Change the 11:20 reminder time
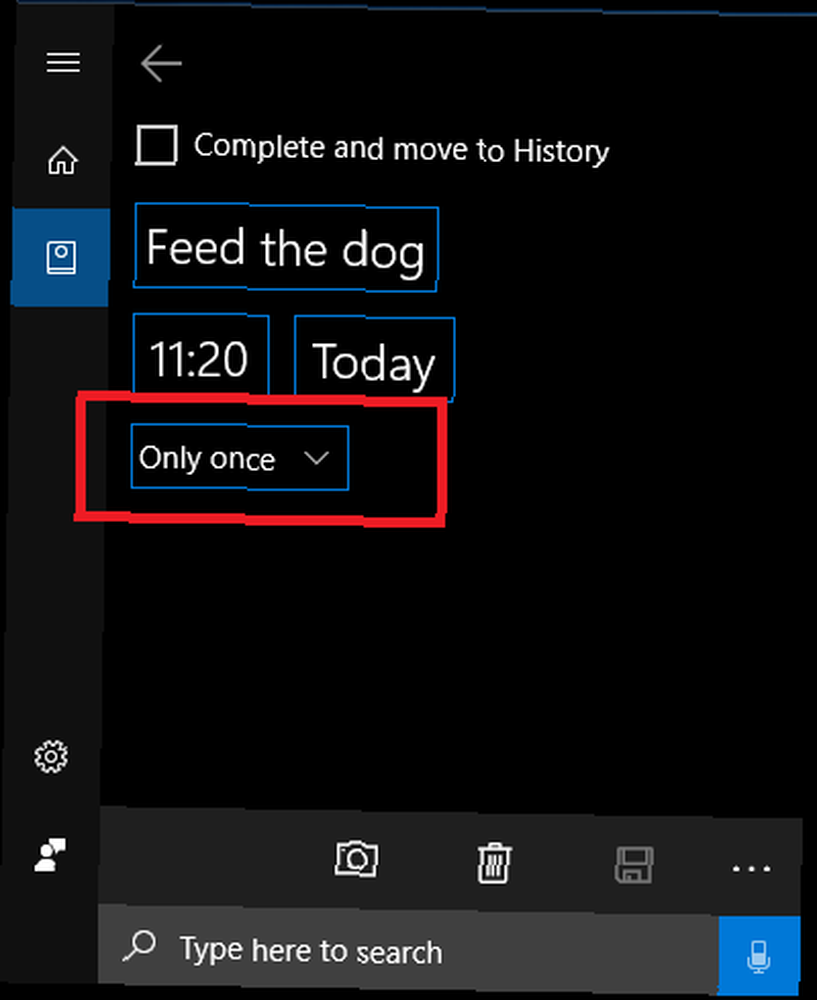 pos(201,357)
